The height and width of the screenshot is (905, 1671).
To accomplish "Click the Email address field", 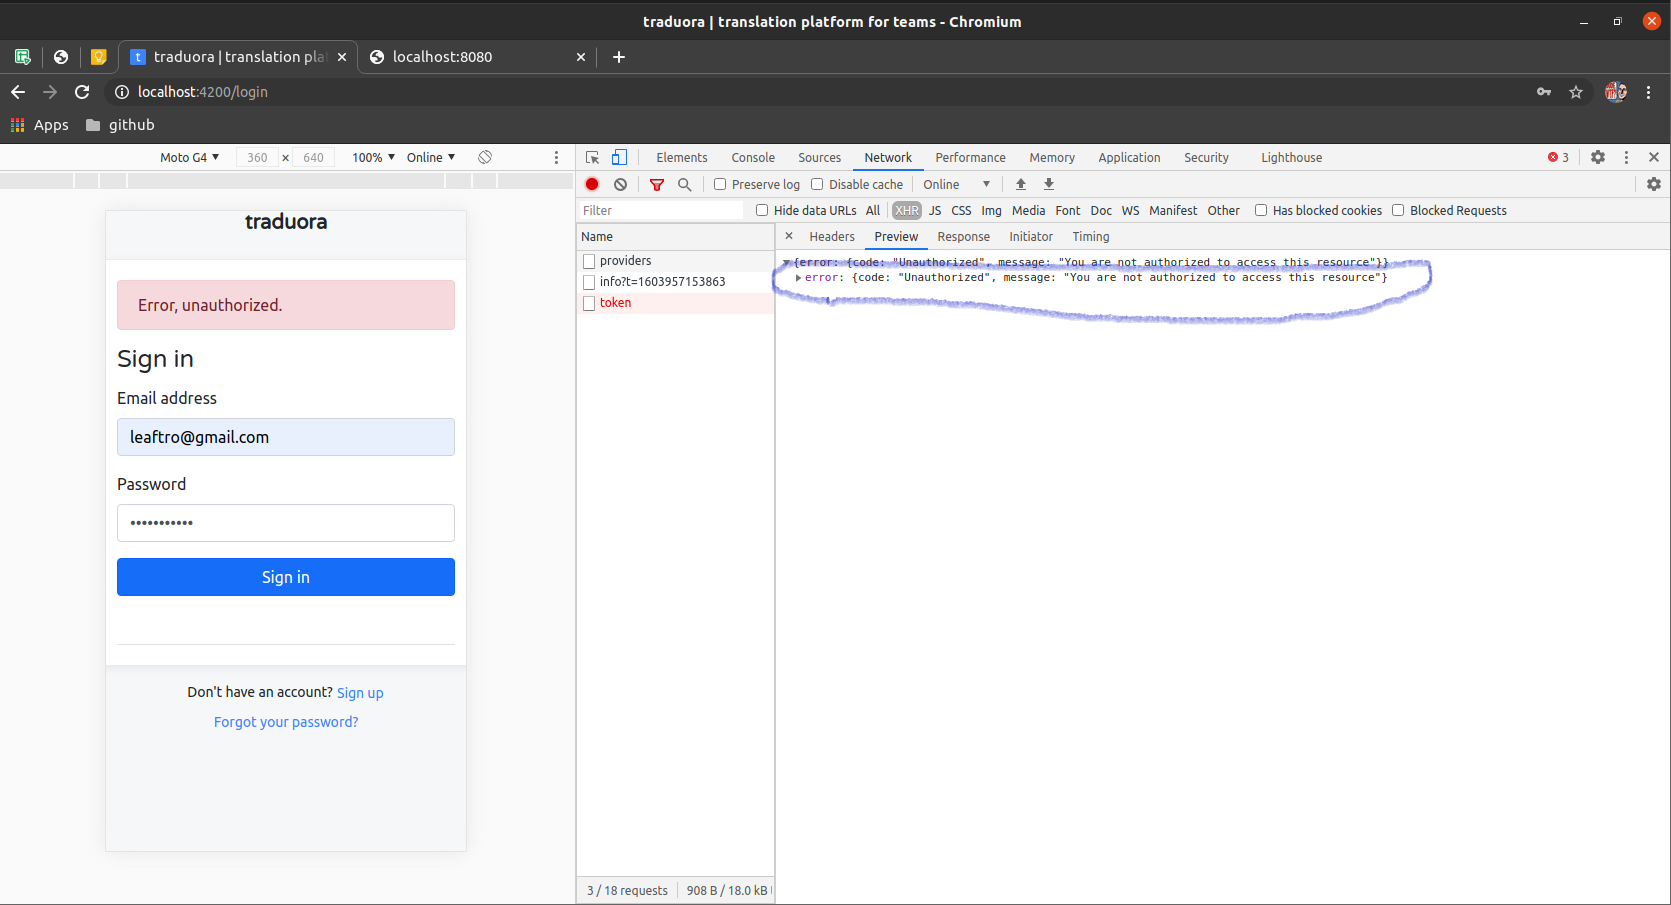I will tap(286, 437).
